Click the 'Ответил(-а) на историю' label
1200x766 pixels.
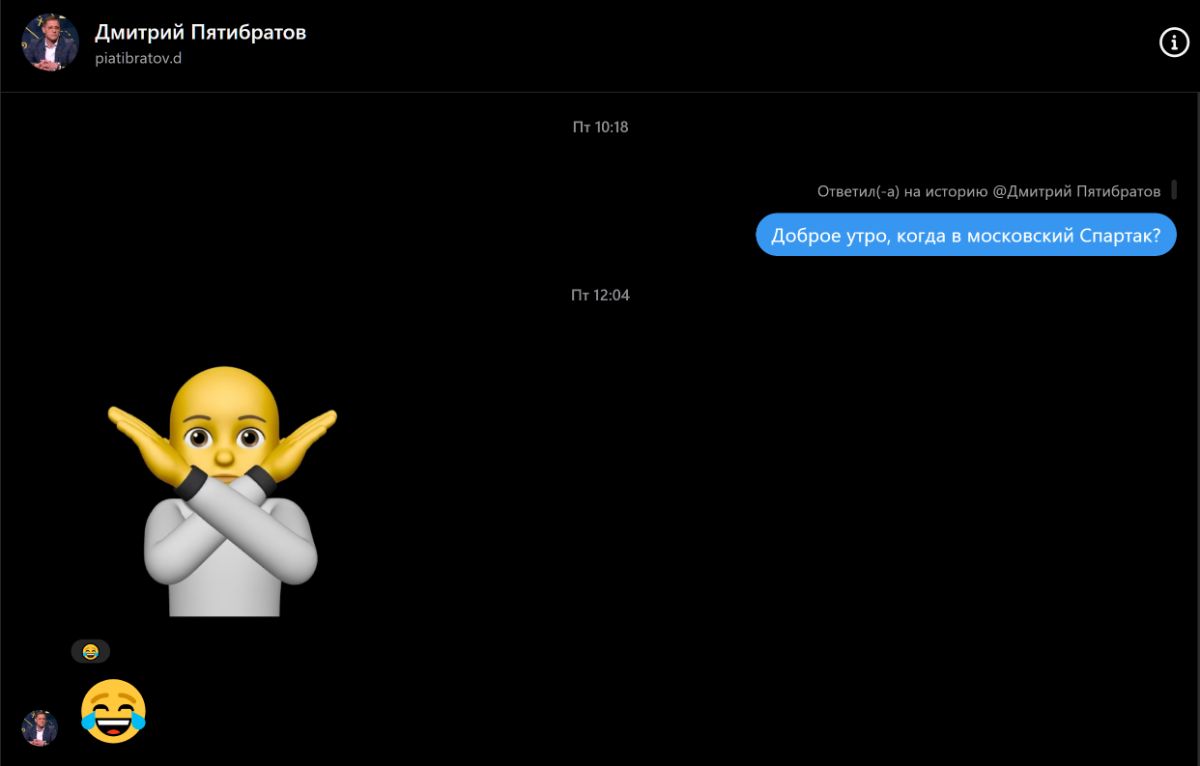pos(902,191)
